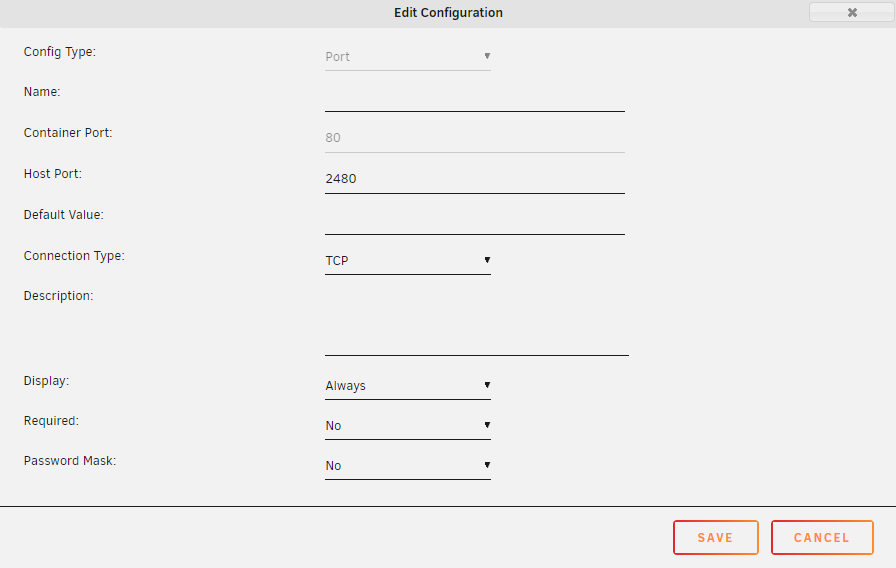Expand the Connection Type TCP dropdown
The height and width of the screenshot is (568, 896).
point(408,261)
